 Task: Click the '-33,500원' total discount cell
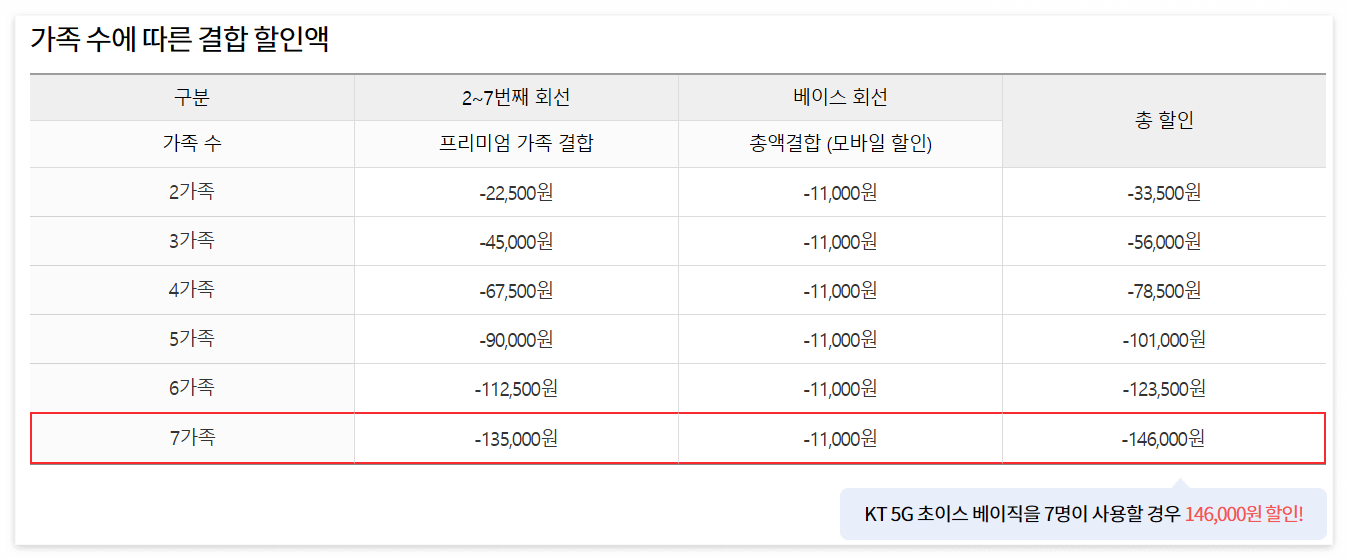tap(1164, 192)
